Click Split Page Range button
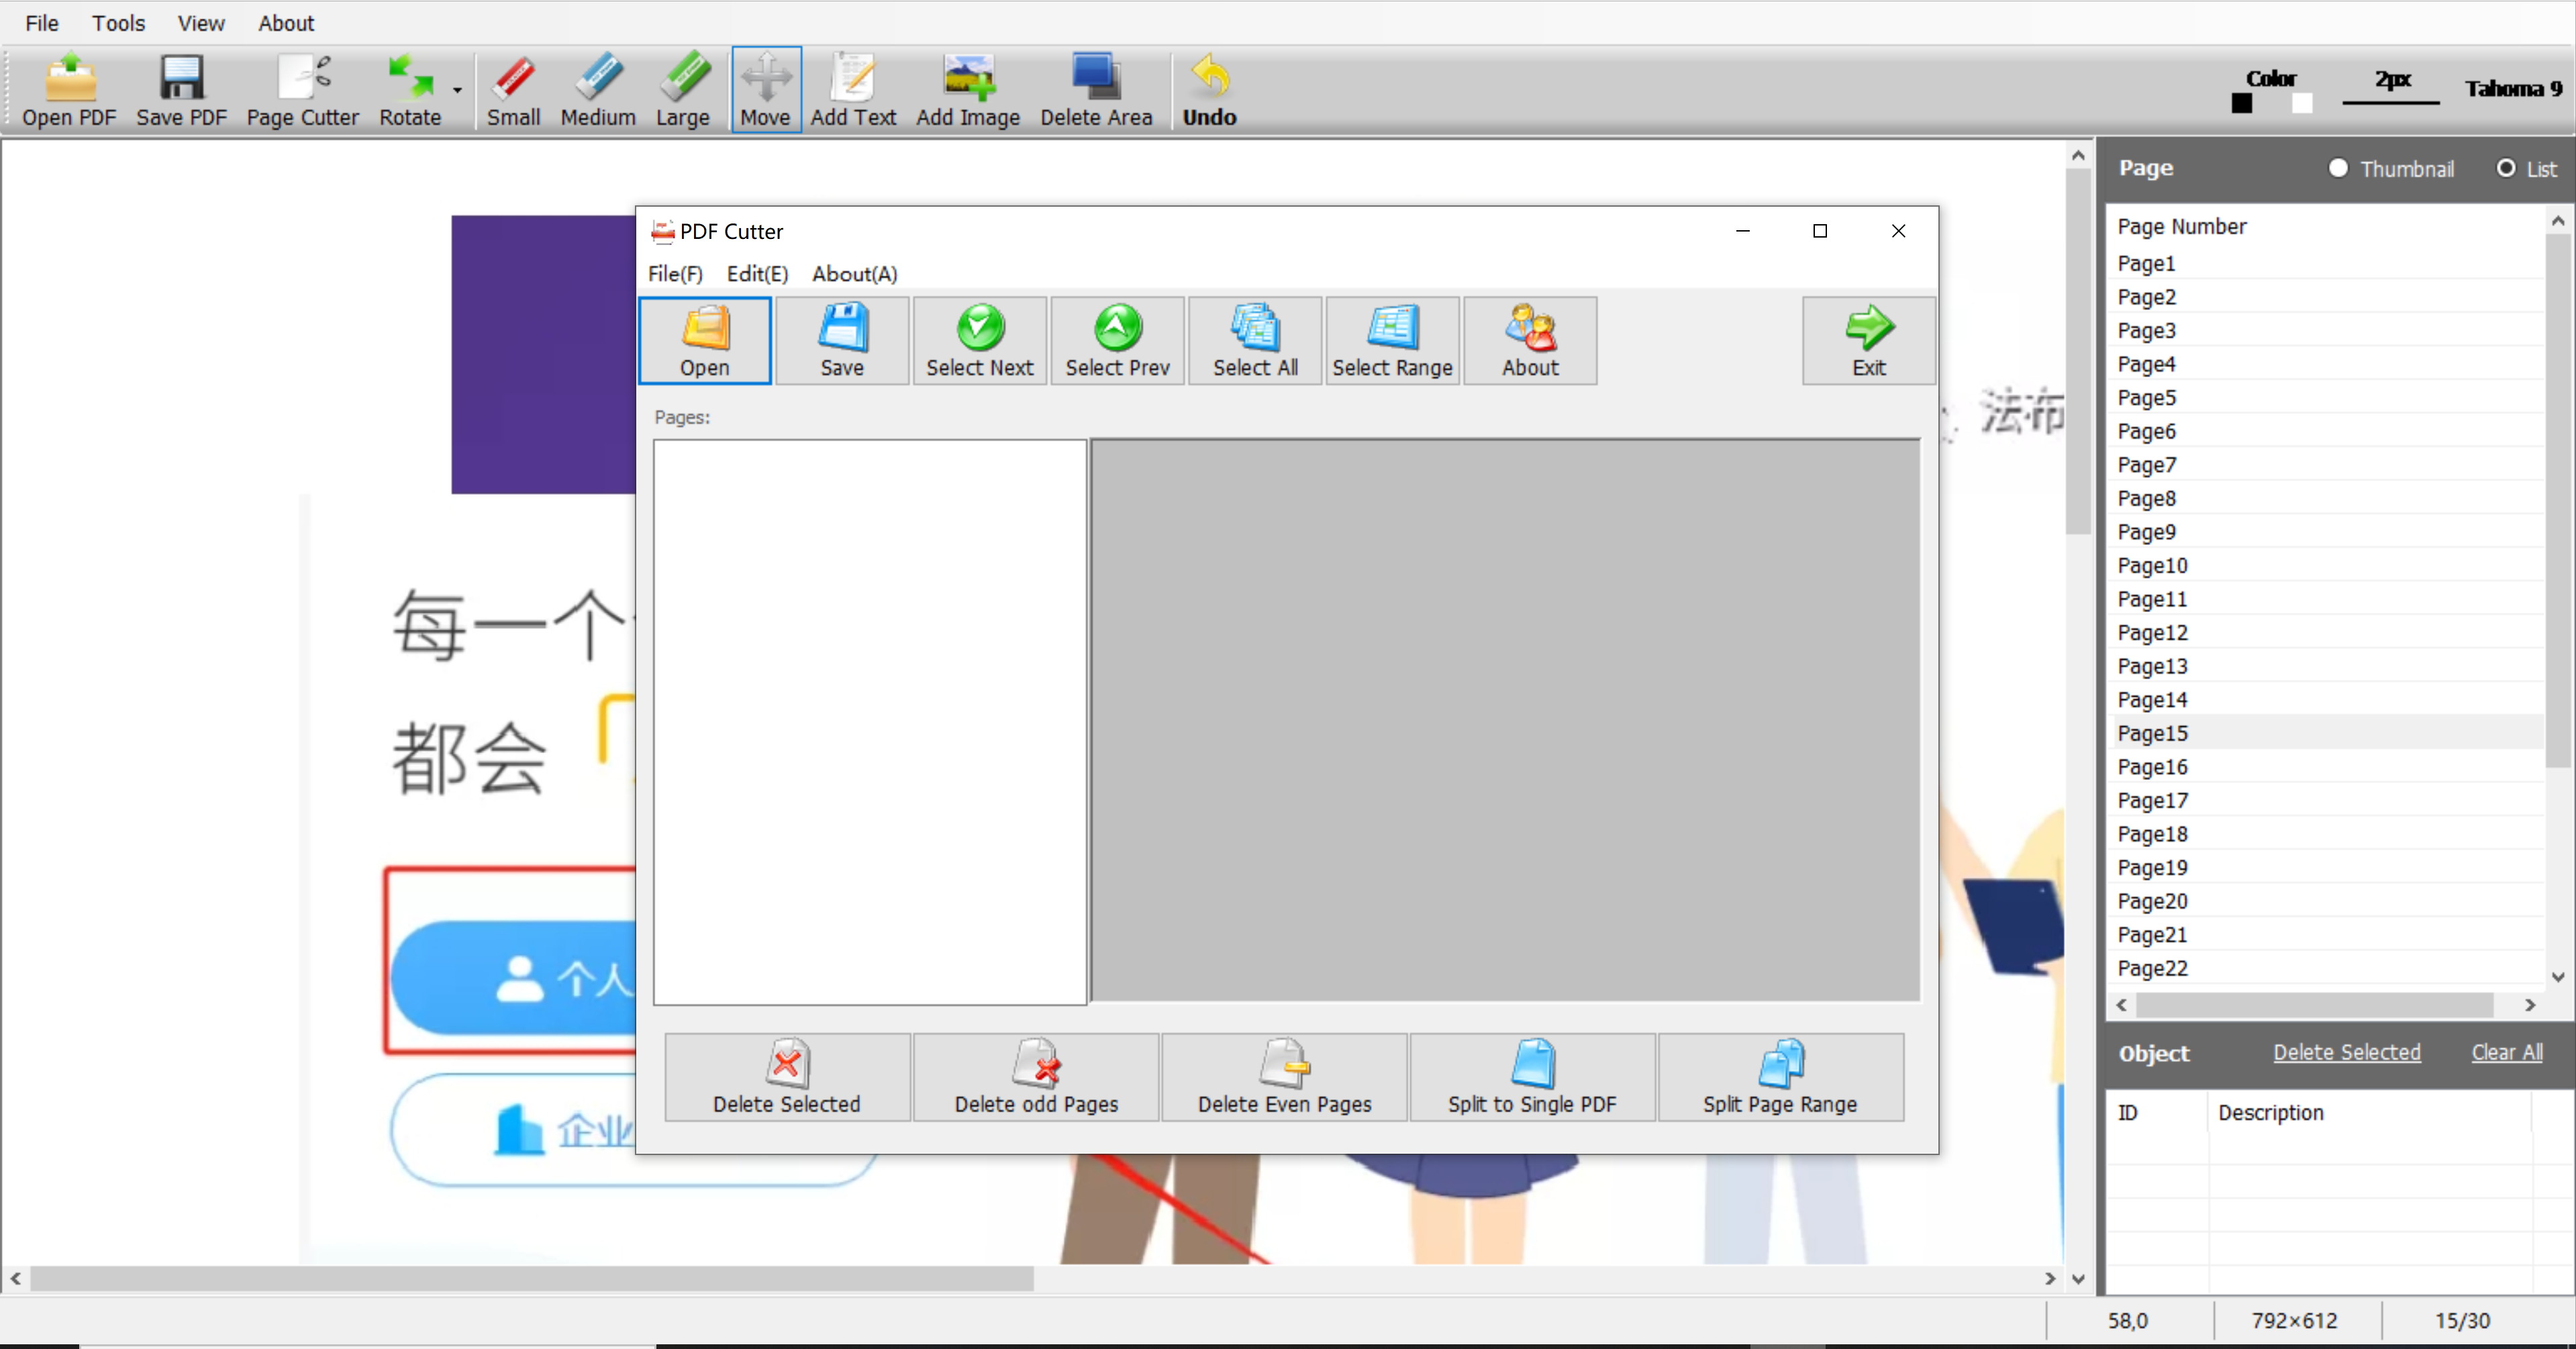2576x1349 pixels. [x=1780, y=1077]
